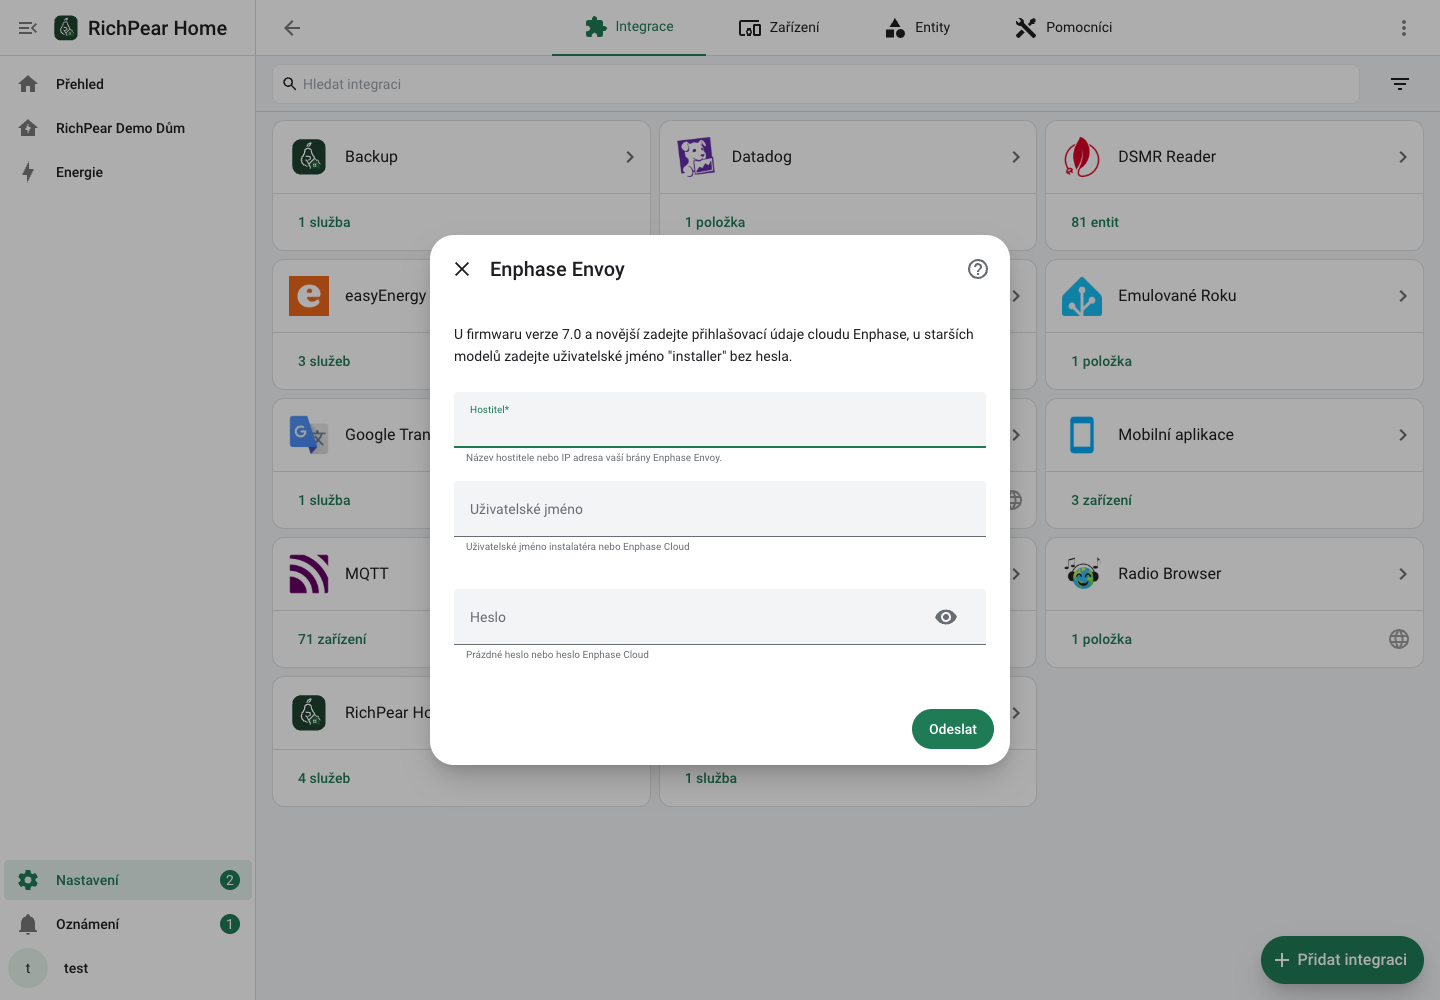Image resolution: width=1440 pixels, height=1000 pixels.
Task: Expand the Datadog integration chevron
Action: pos(1016,157)
